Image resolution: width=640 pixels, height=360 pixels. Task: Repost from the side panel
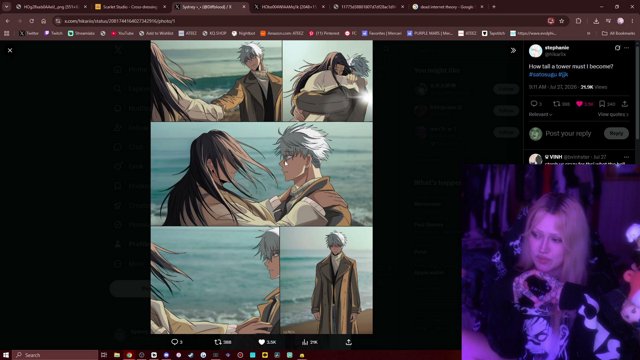(556, 104)
